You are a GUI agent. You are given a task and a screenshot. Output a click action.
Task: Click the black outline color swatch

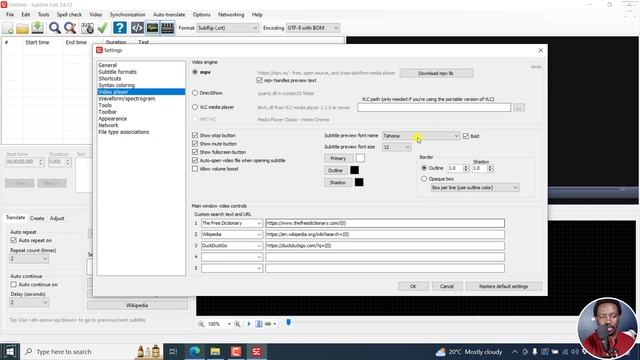[355, 170]
